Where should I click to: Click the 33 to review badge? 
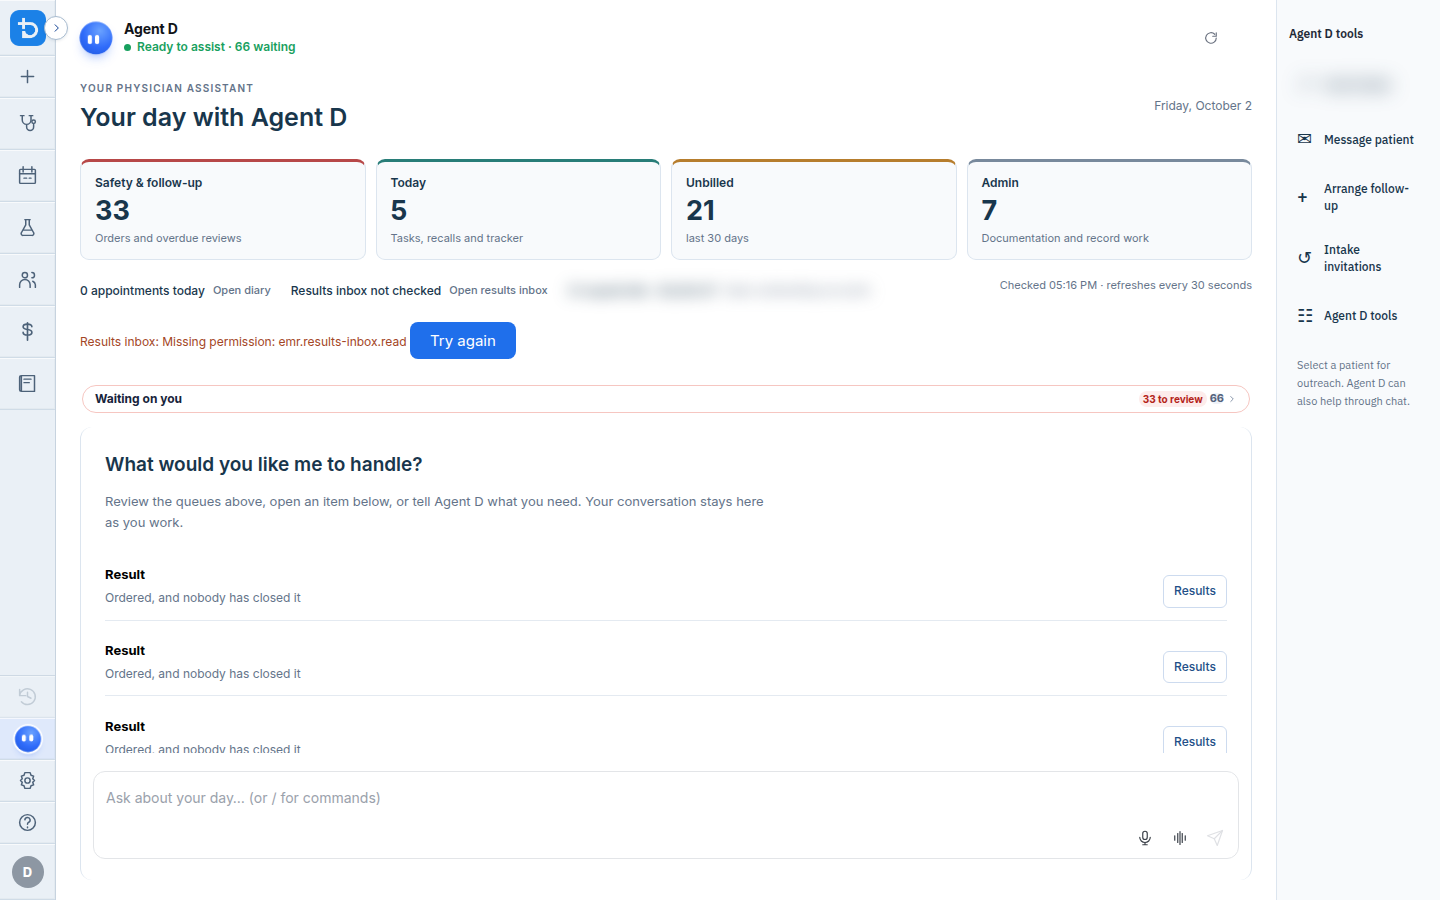(x=1172, y=399)
